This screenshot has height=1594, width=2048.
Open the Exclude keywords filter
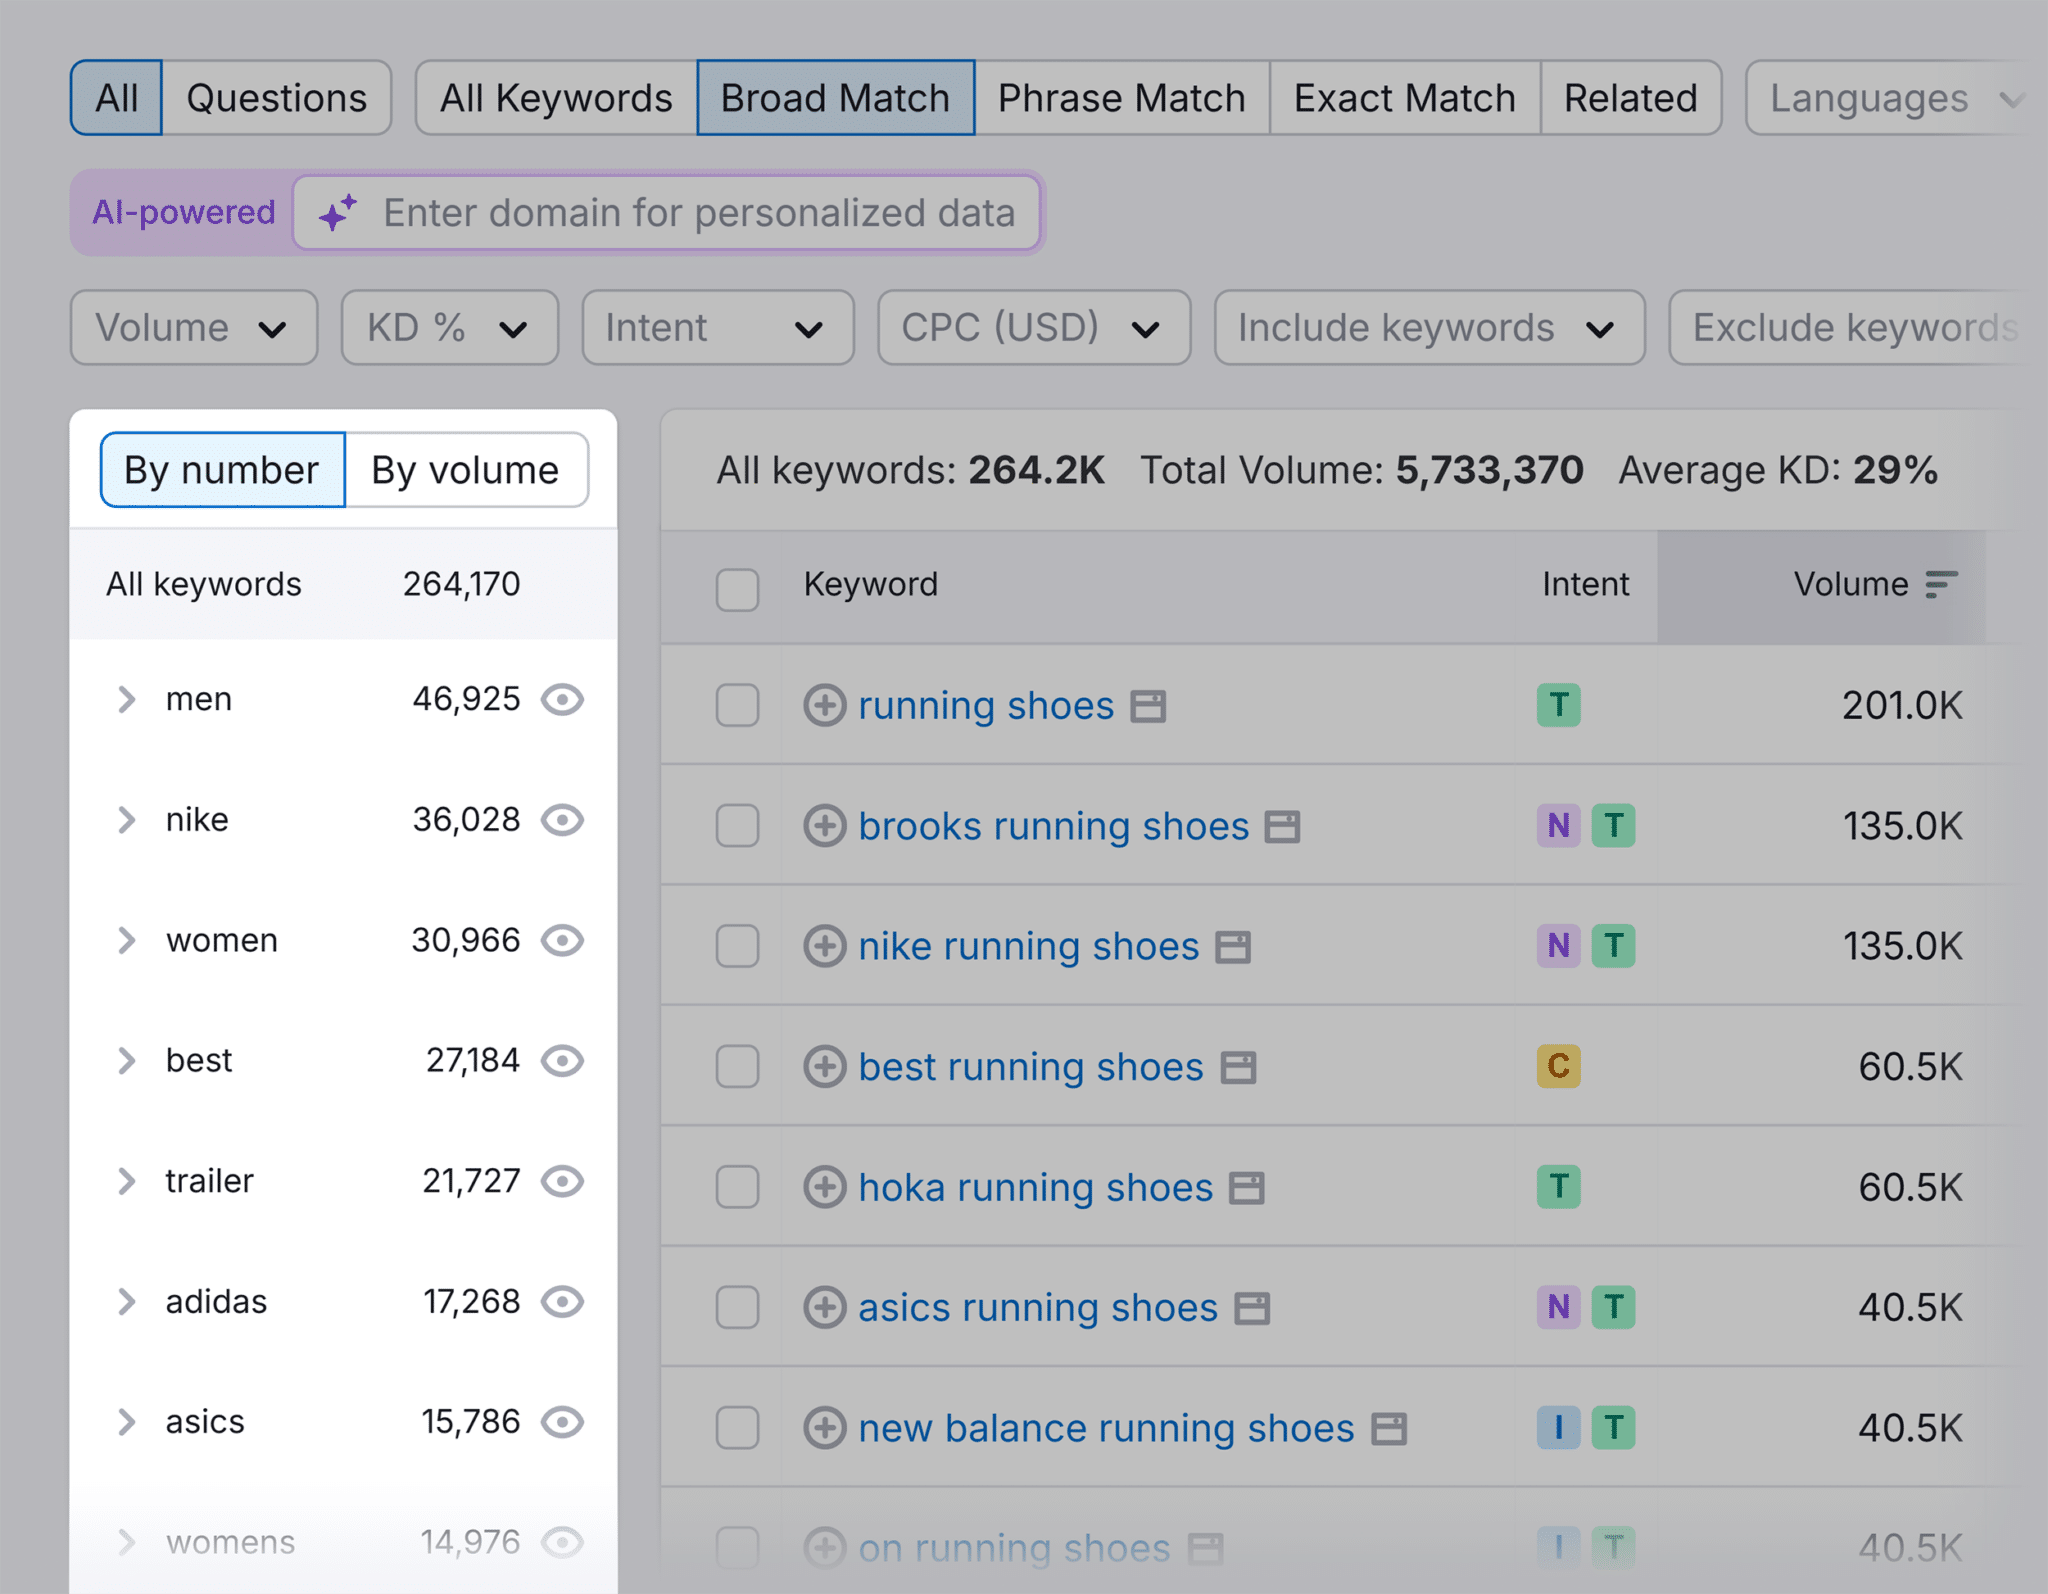[1857, 328]
